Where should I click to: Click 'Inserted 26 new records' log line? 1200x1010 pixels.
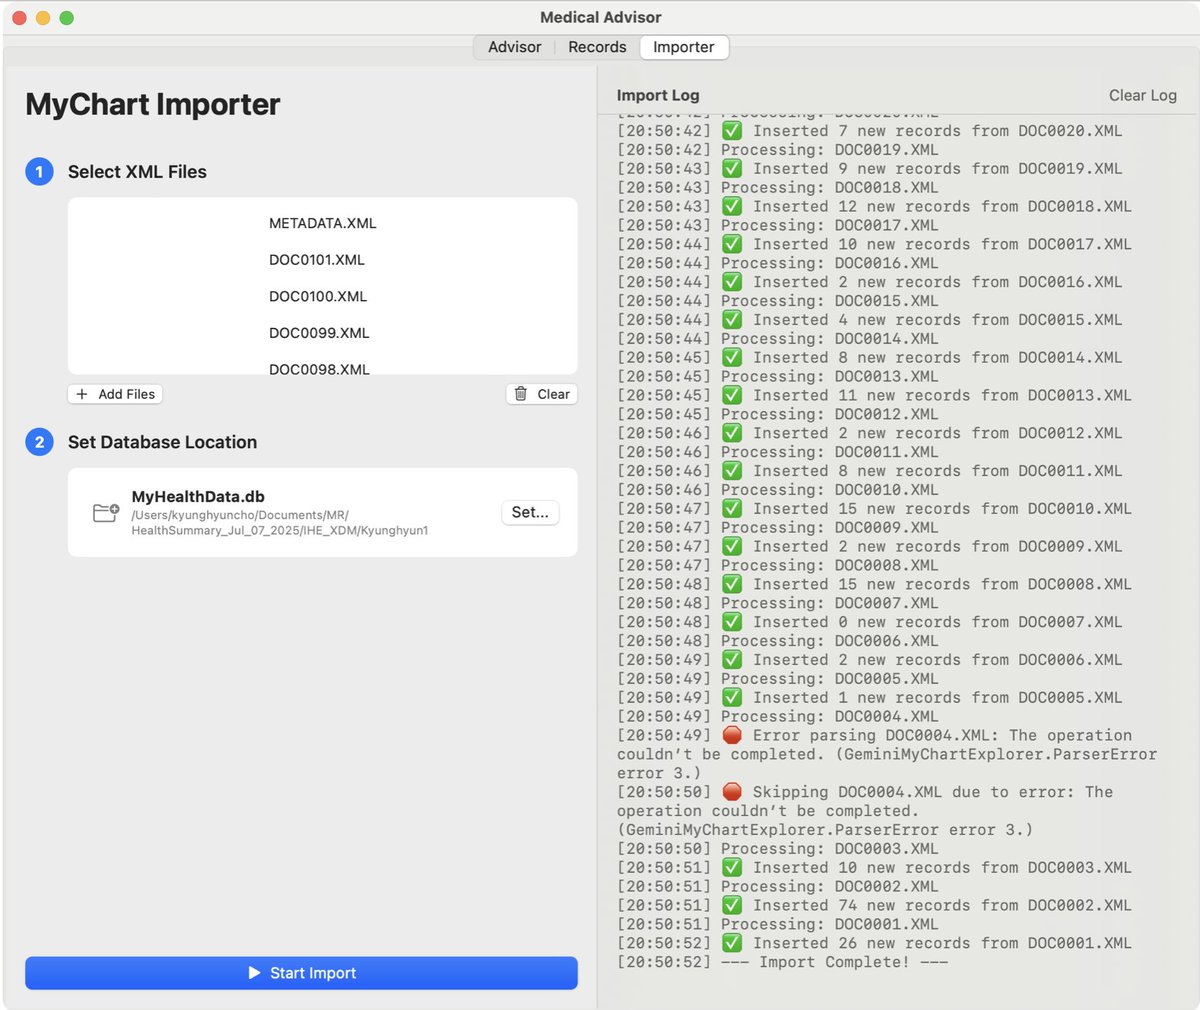(874, 943)
